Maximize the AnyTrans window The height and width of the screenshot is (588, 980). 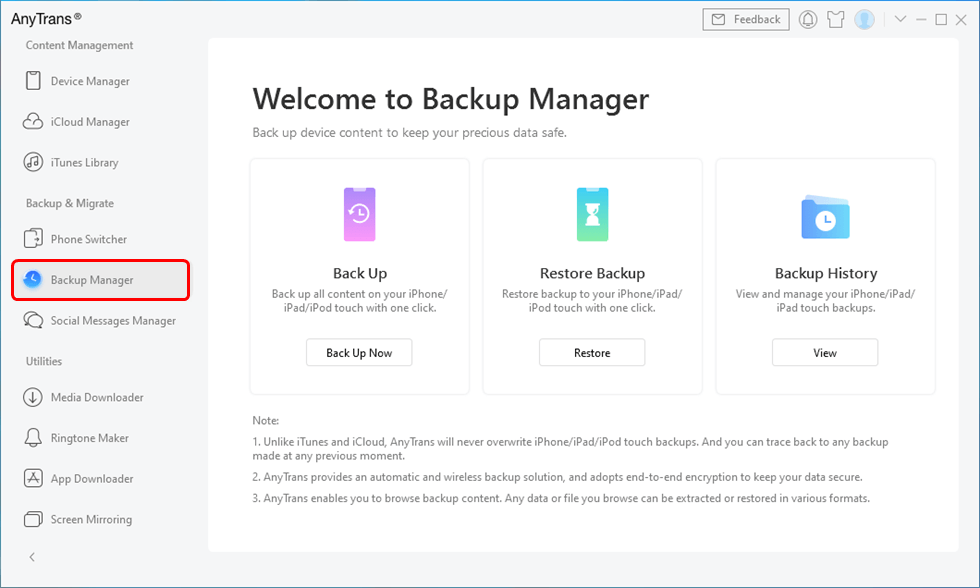point(941,19)
